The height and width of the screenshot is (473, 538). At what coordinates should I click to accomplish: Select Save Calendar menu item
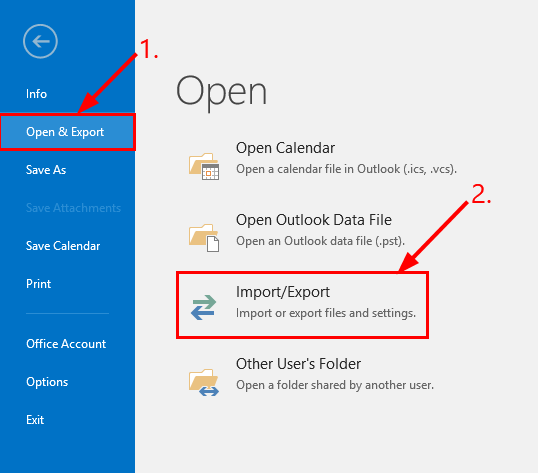(63, 246)
